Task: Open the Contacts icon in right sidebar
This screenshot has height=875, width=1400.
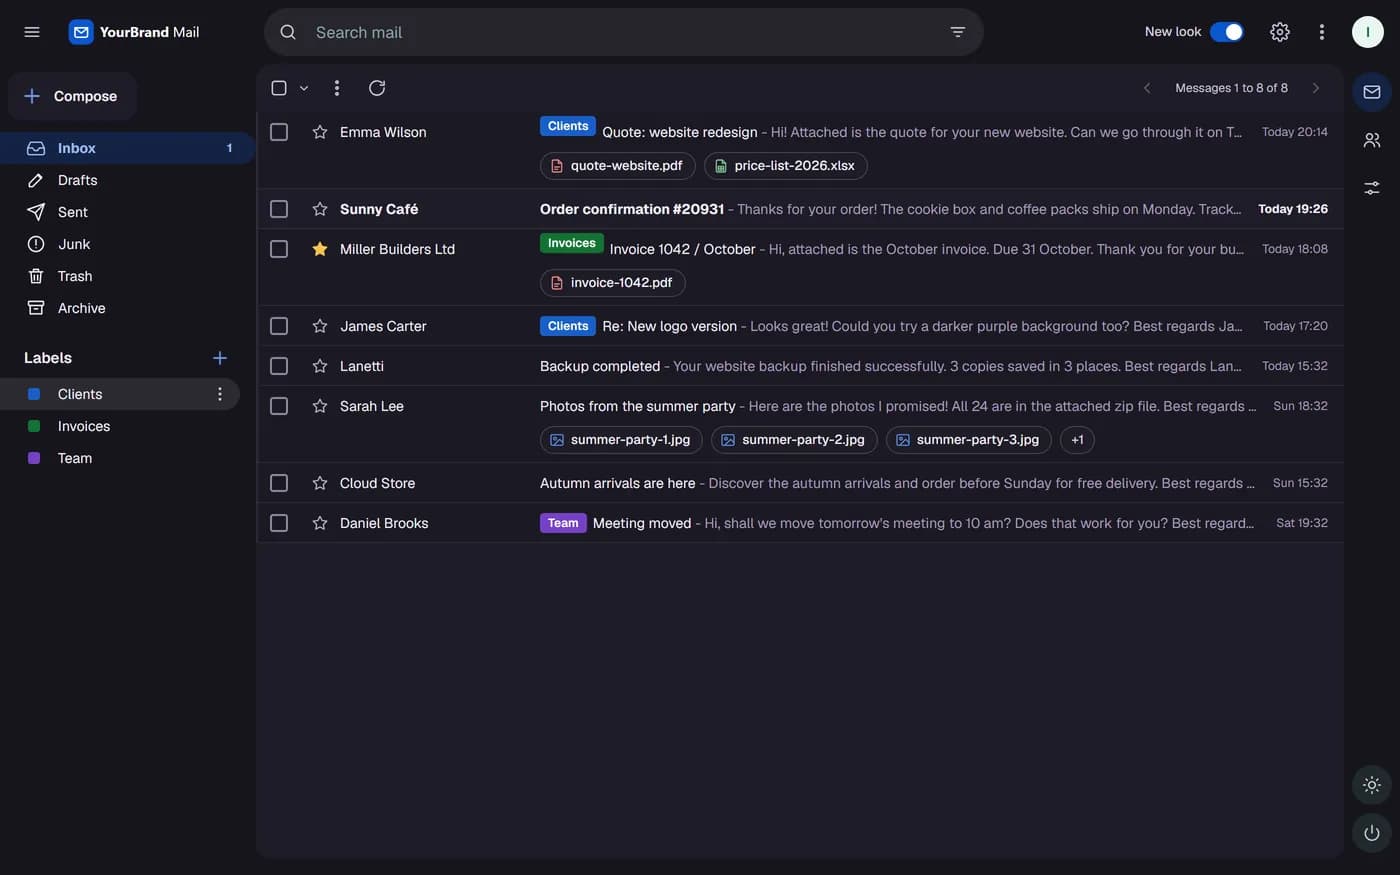Action: coord(1372,140)
